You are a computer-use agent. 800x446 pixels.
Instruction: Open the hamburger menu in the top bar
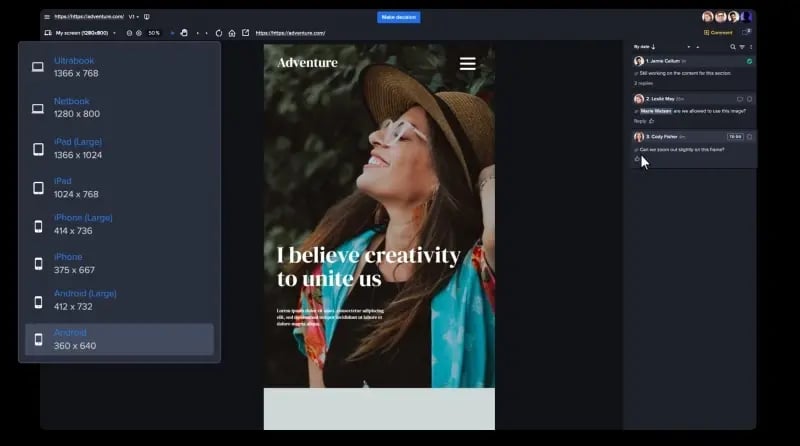(47, 17)
